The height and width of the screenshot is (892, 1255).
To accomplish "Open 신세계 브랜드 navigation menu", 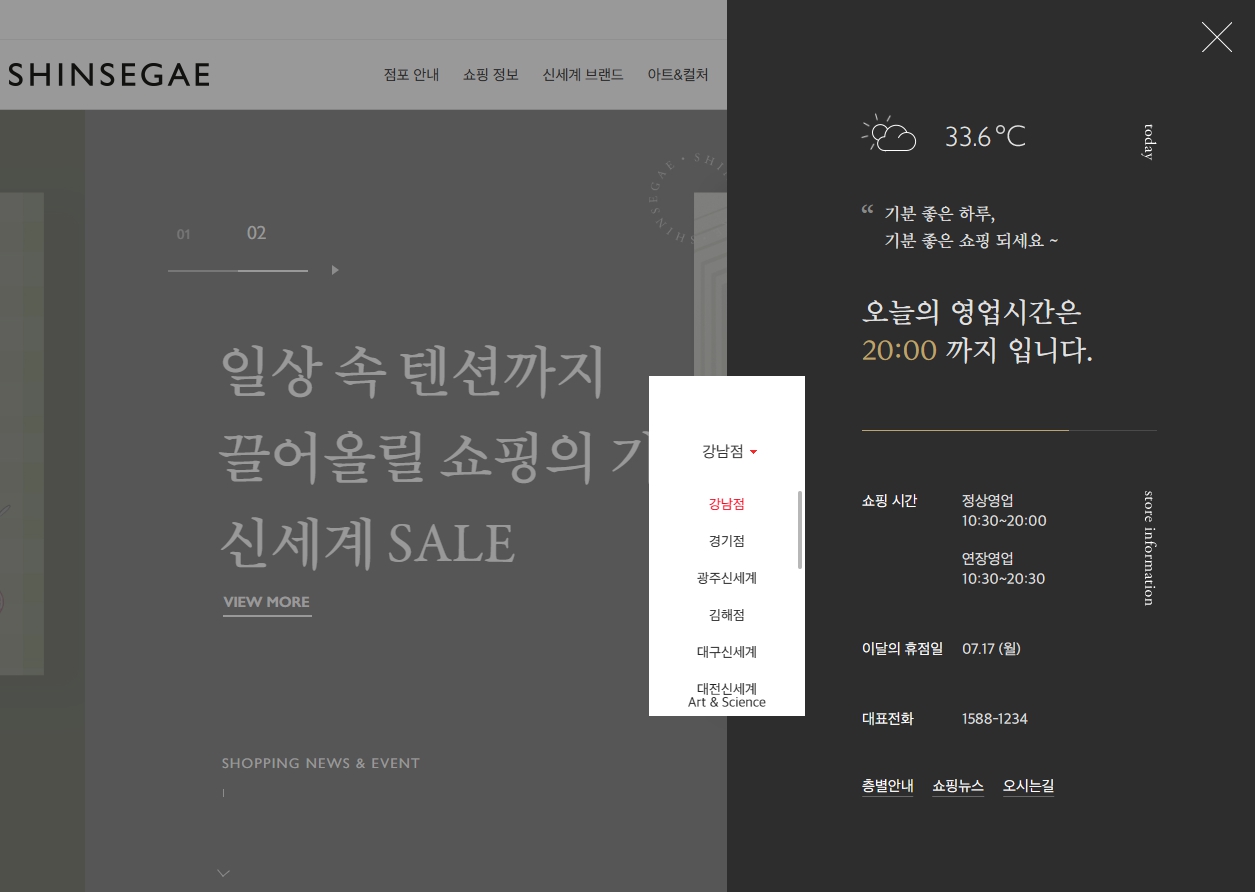I will pos(583,75).
